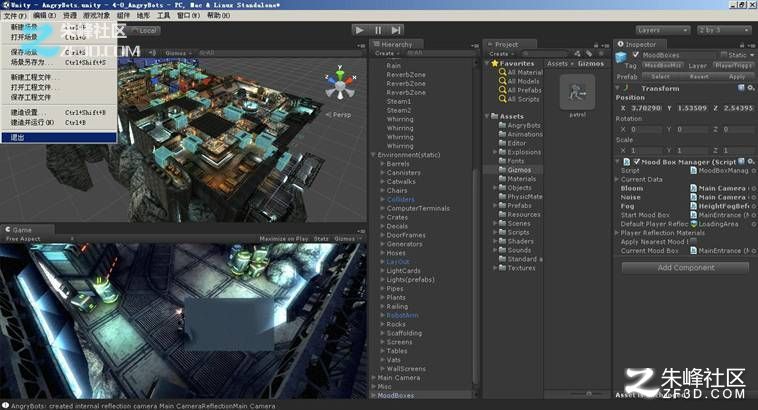Click the Step frame button

pyautogui.click(x=395, y=30)
